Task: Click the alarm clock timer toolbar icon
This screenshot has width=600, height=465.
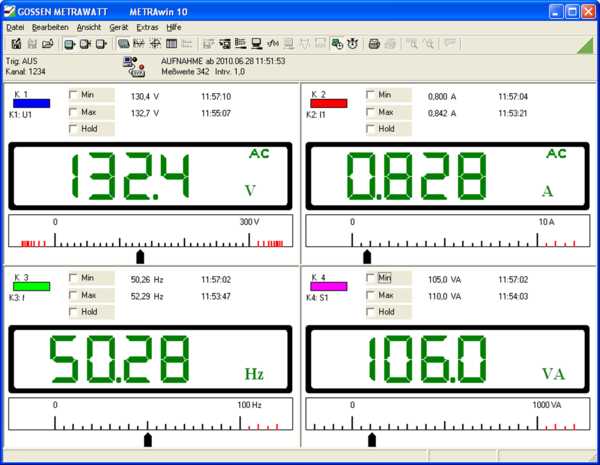Action: (353, 44)
